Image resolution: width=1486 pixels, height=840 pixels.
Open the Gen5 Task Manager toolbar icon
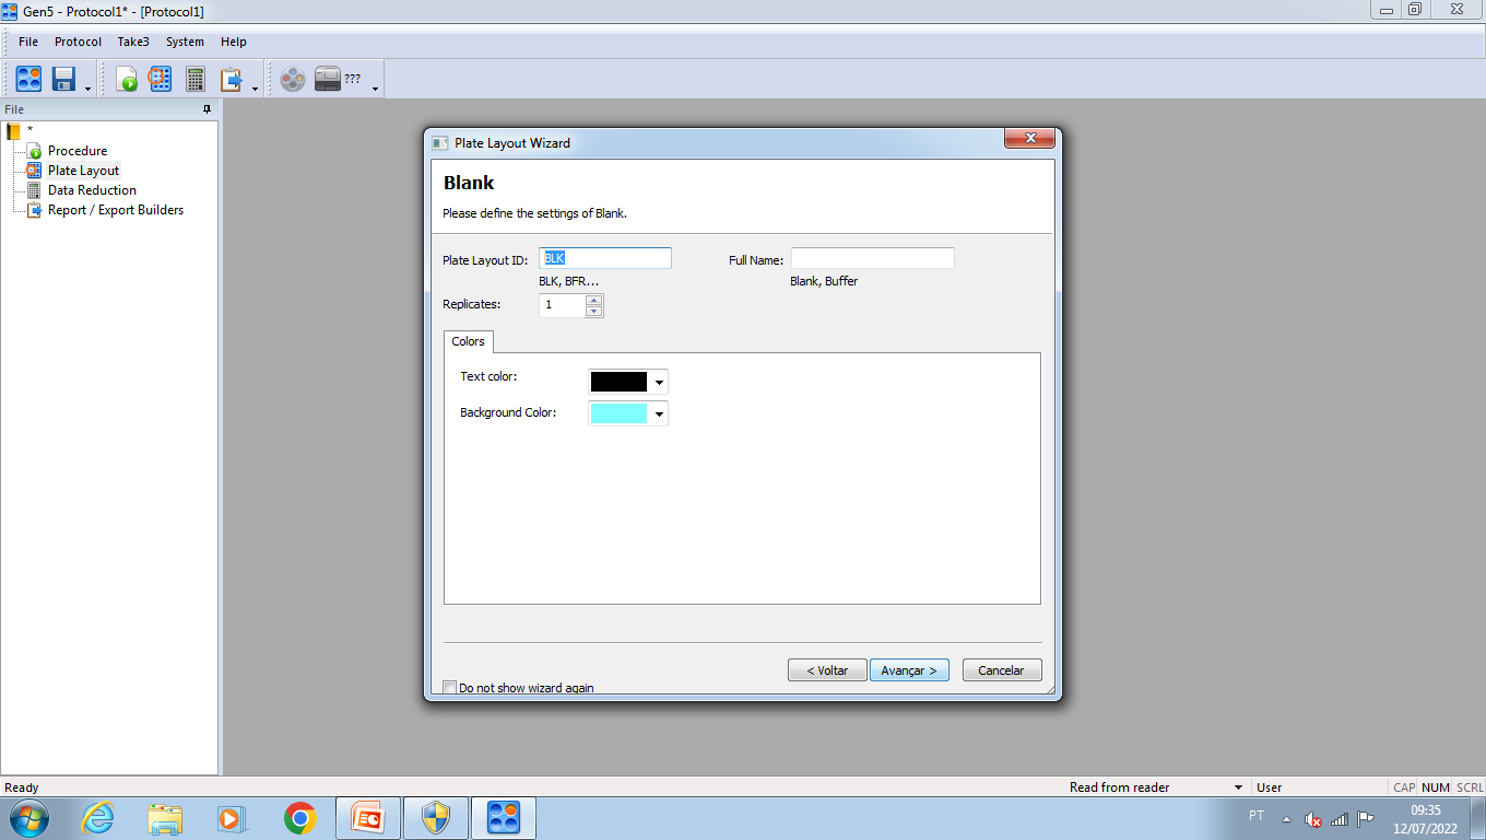[29, 79]
